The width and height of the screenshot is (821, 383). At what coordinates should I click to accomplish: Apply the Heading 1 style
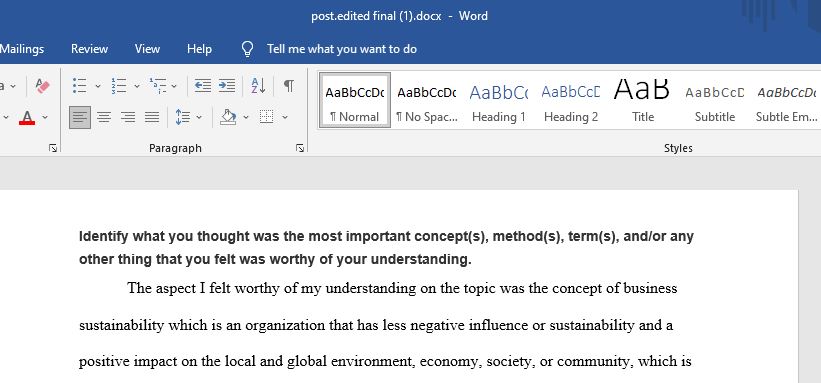498,100
